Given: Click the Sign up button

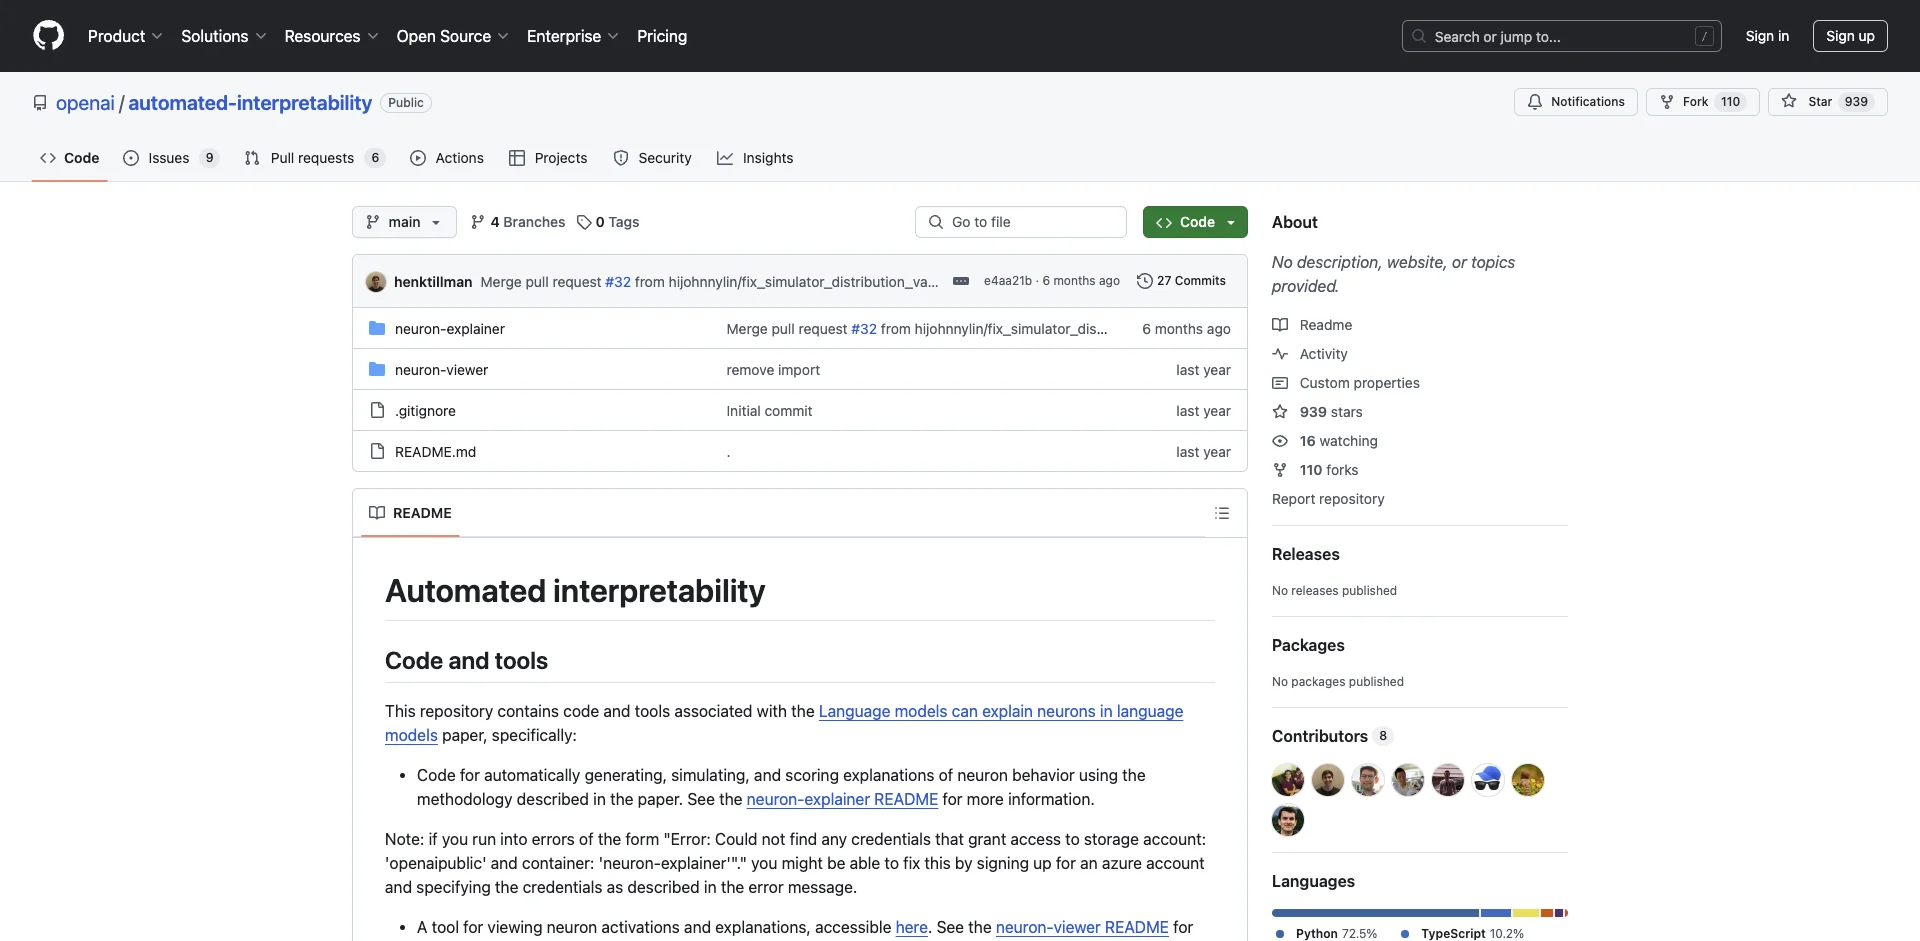Looking at the screenshot, I should pyautogui.click(x=1850, y=36).
